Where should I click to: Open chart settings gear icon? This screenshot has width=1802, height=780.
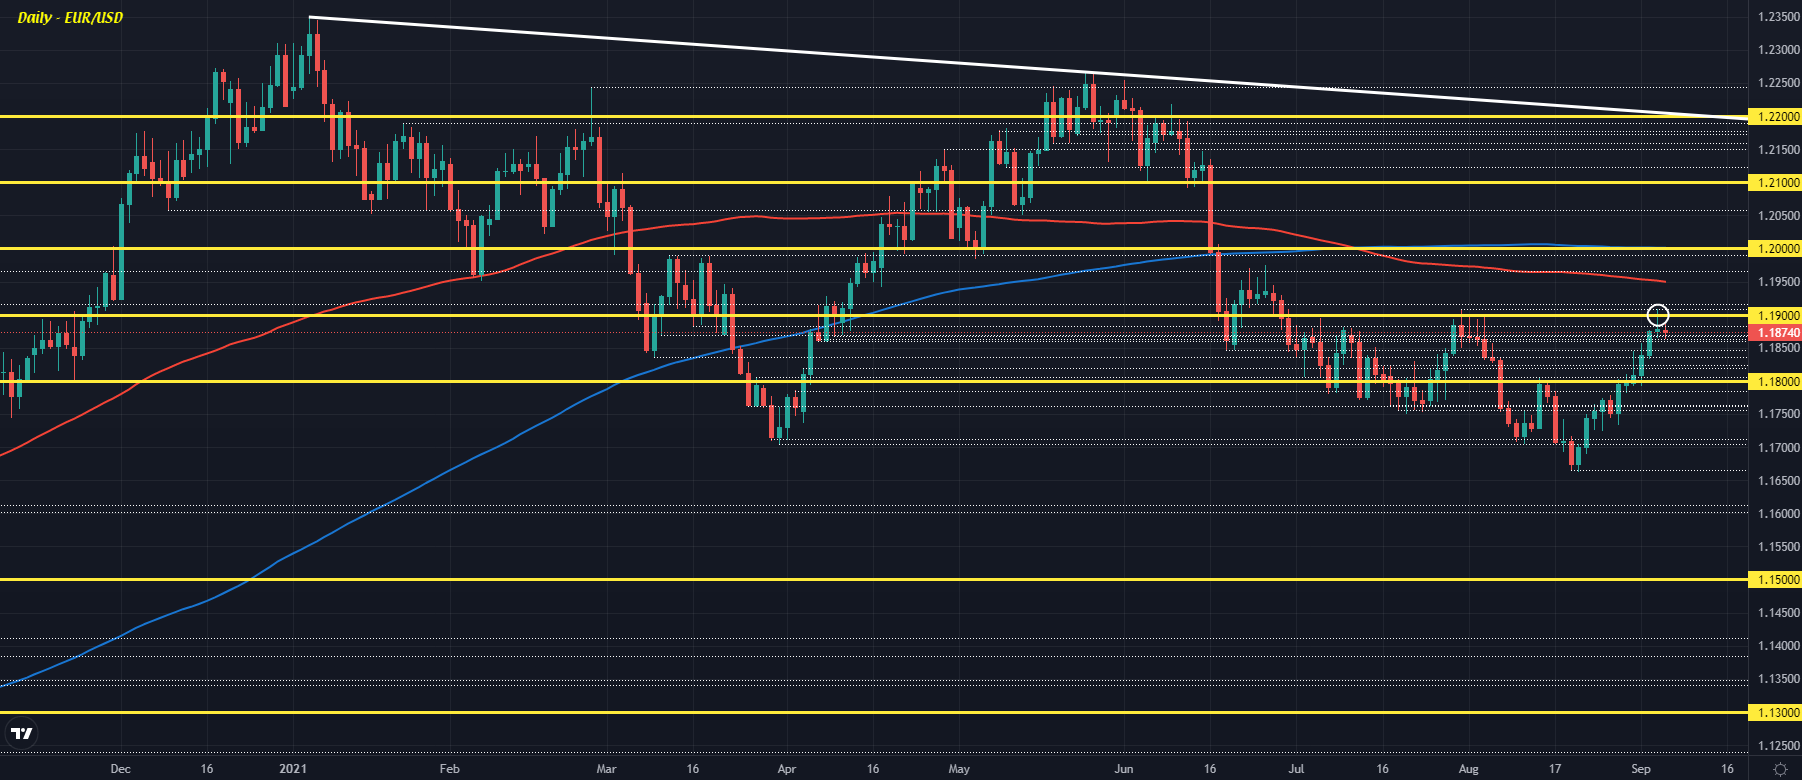[x=1780, y=769]
